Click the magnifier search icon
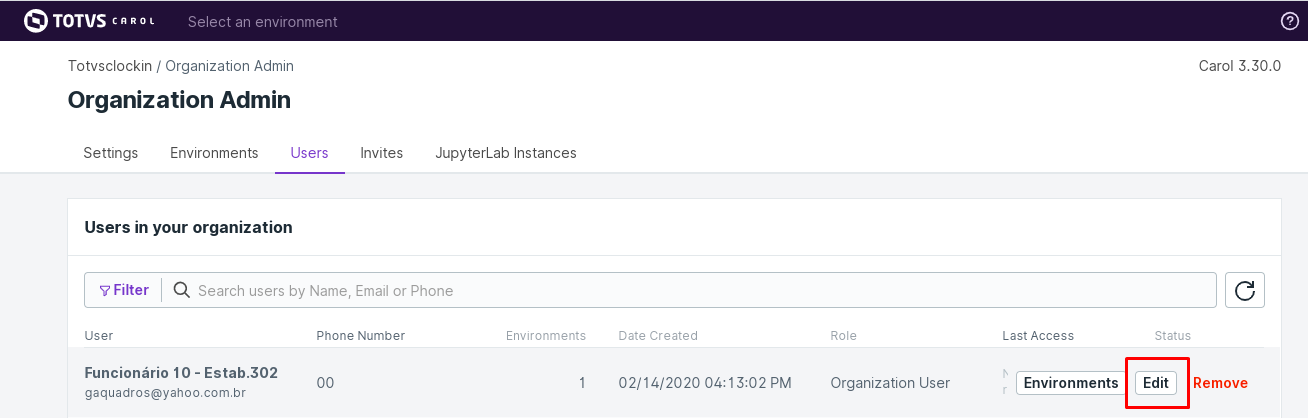Image resolution: width=1308 pixels, height=418 pixels. (x=182, y=290)
